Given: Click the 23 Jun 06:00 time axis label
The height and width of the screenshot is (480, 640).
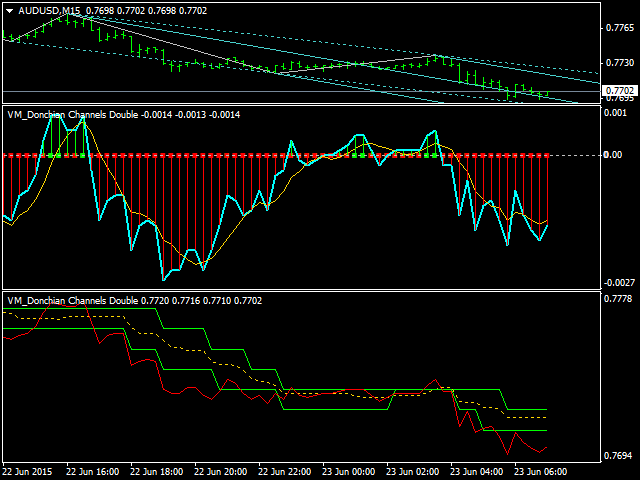Looking at the screenshot, I should click(x=541, y=472).
